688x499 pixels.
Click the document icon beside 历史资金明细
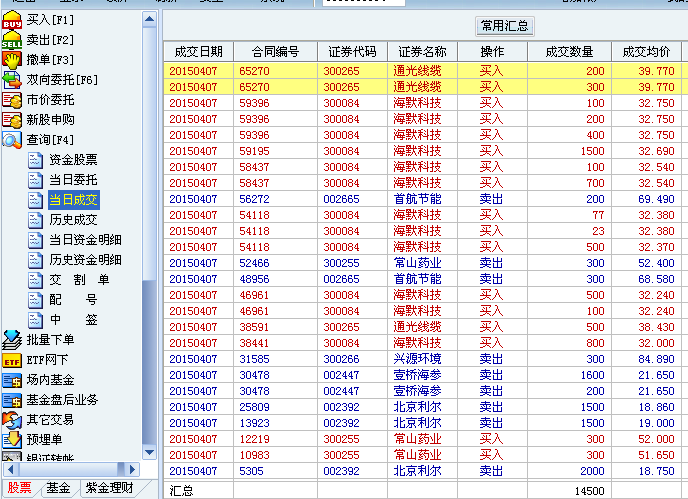pos(35,260)
